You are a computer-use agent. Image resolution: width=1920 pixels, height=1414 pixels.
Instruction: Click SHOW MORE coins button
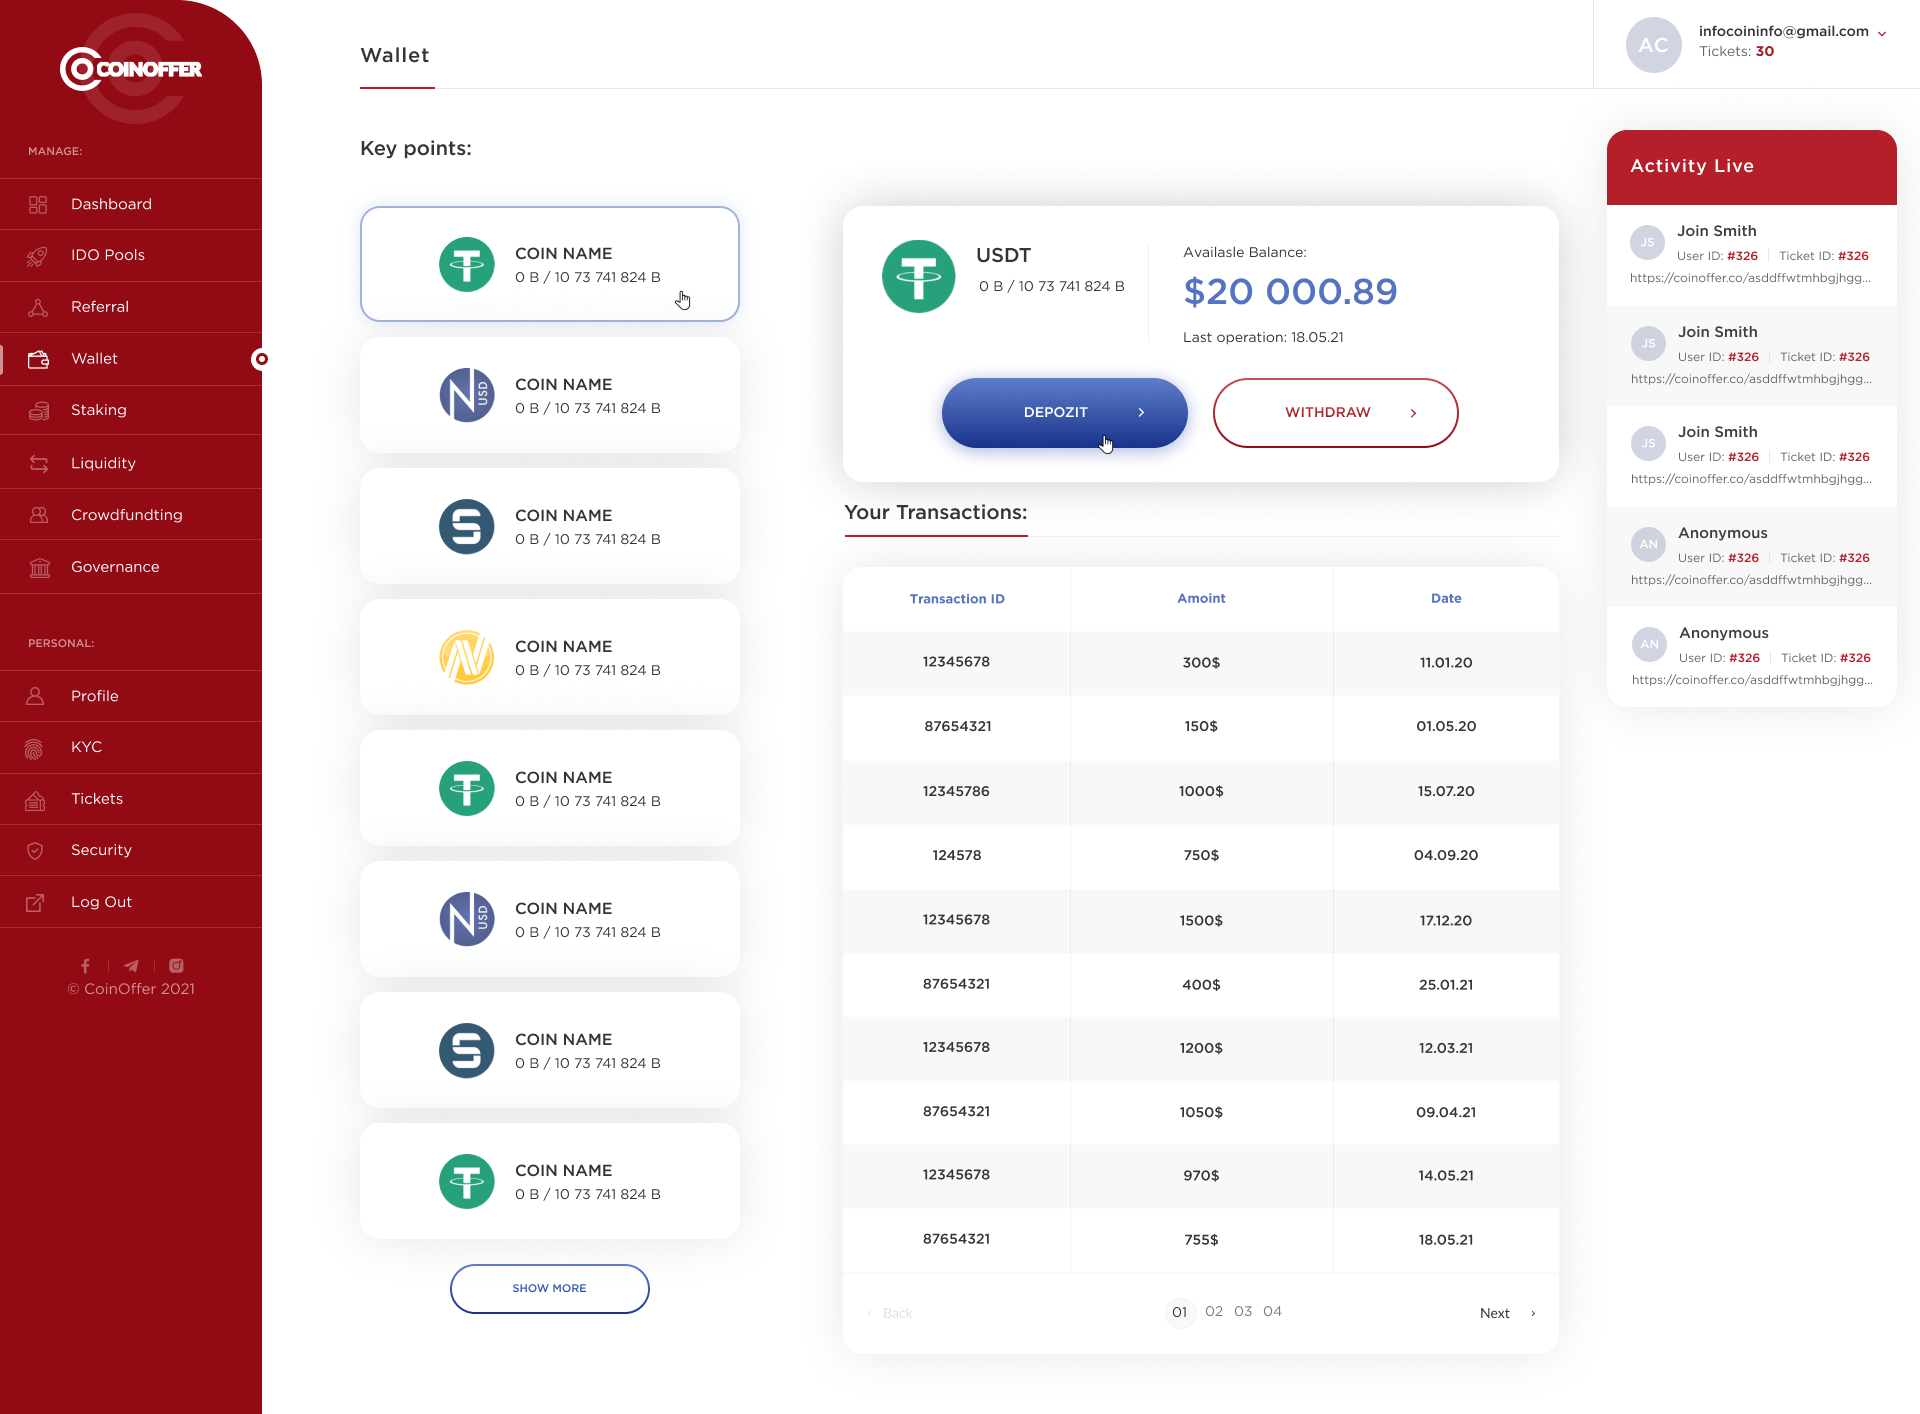coord(550,1287)
